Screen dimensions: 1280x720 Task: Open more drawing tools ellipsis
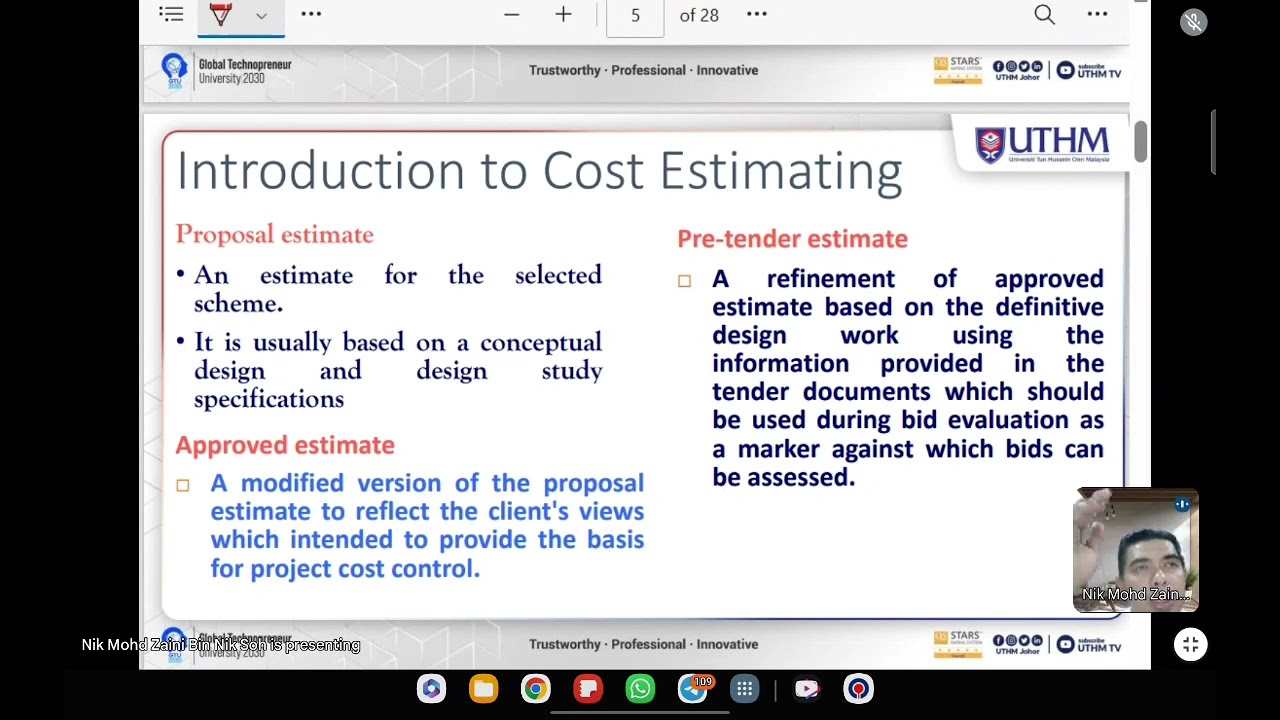point(311,14)
